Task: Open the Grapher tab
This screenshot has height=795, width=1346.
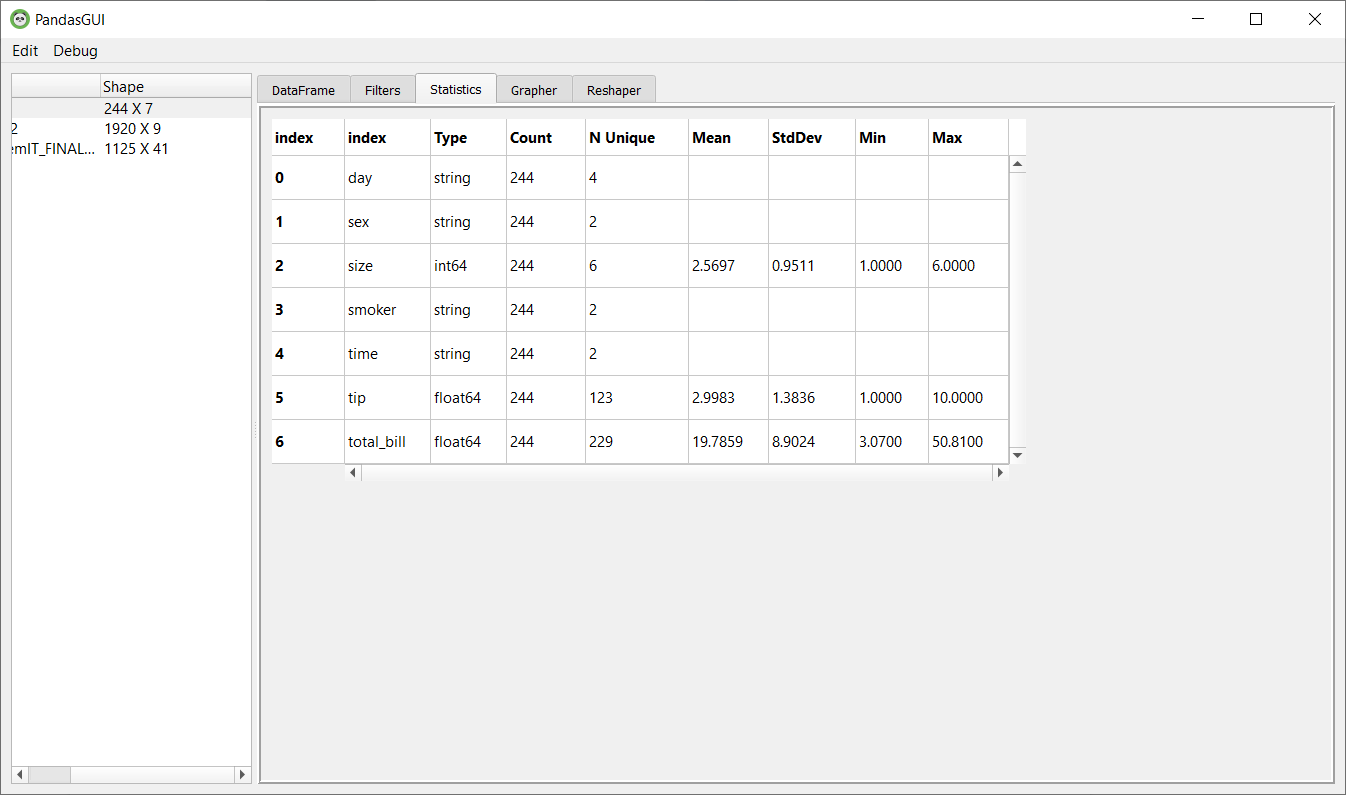Action: coord(534,89)
